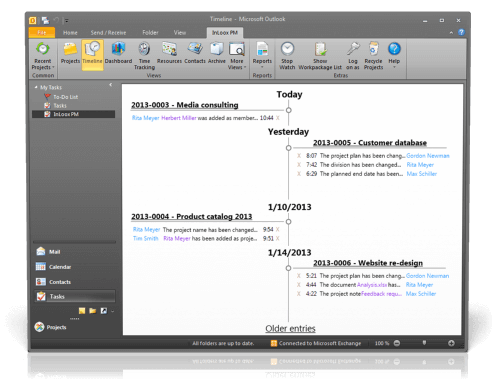Viewport: 495px width, 380px height.
Task: Remove the 9:54 project name entry
Action: pos(277,229)
